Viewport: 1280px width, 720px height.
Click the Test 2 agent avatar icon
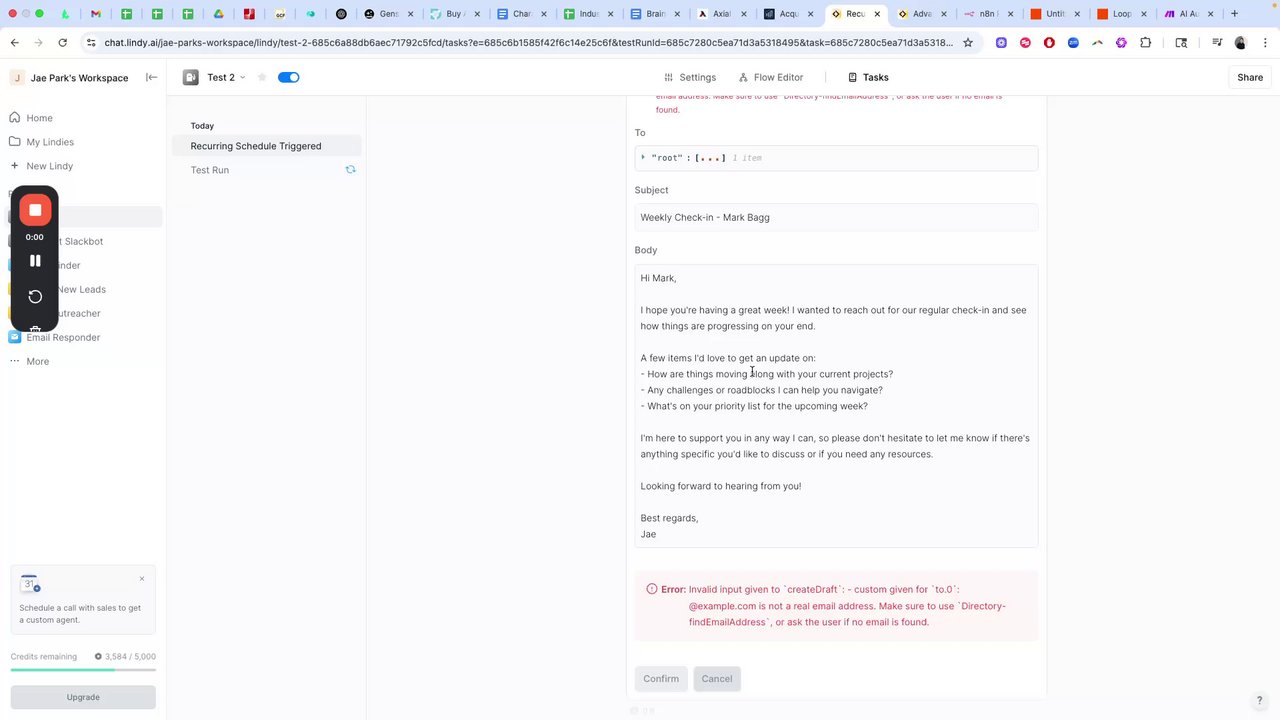tap(190, 77)
